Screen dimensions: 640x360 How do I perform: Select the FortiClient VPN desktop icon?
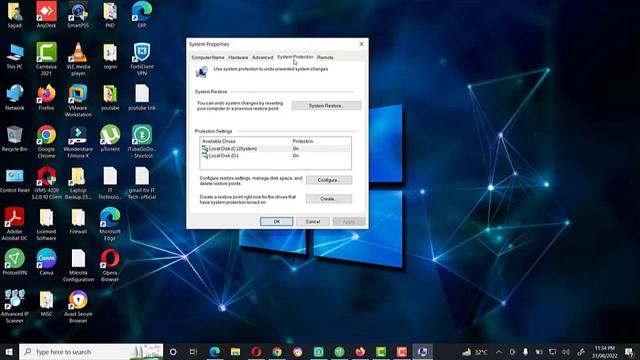click(x=142, y=59)
